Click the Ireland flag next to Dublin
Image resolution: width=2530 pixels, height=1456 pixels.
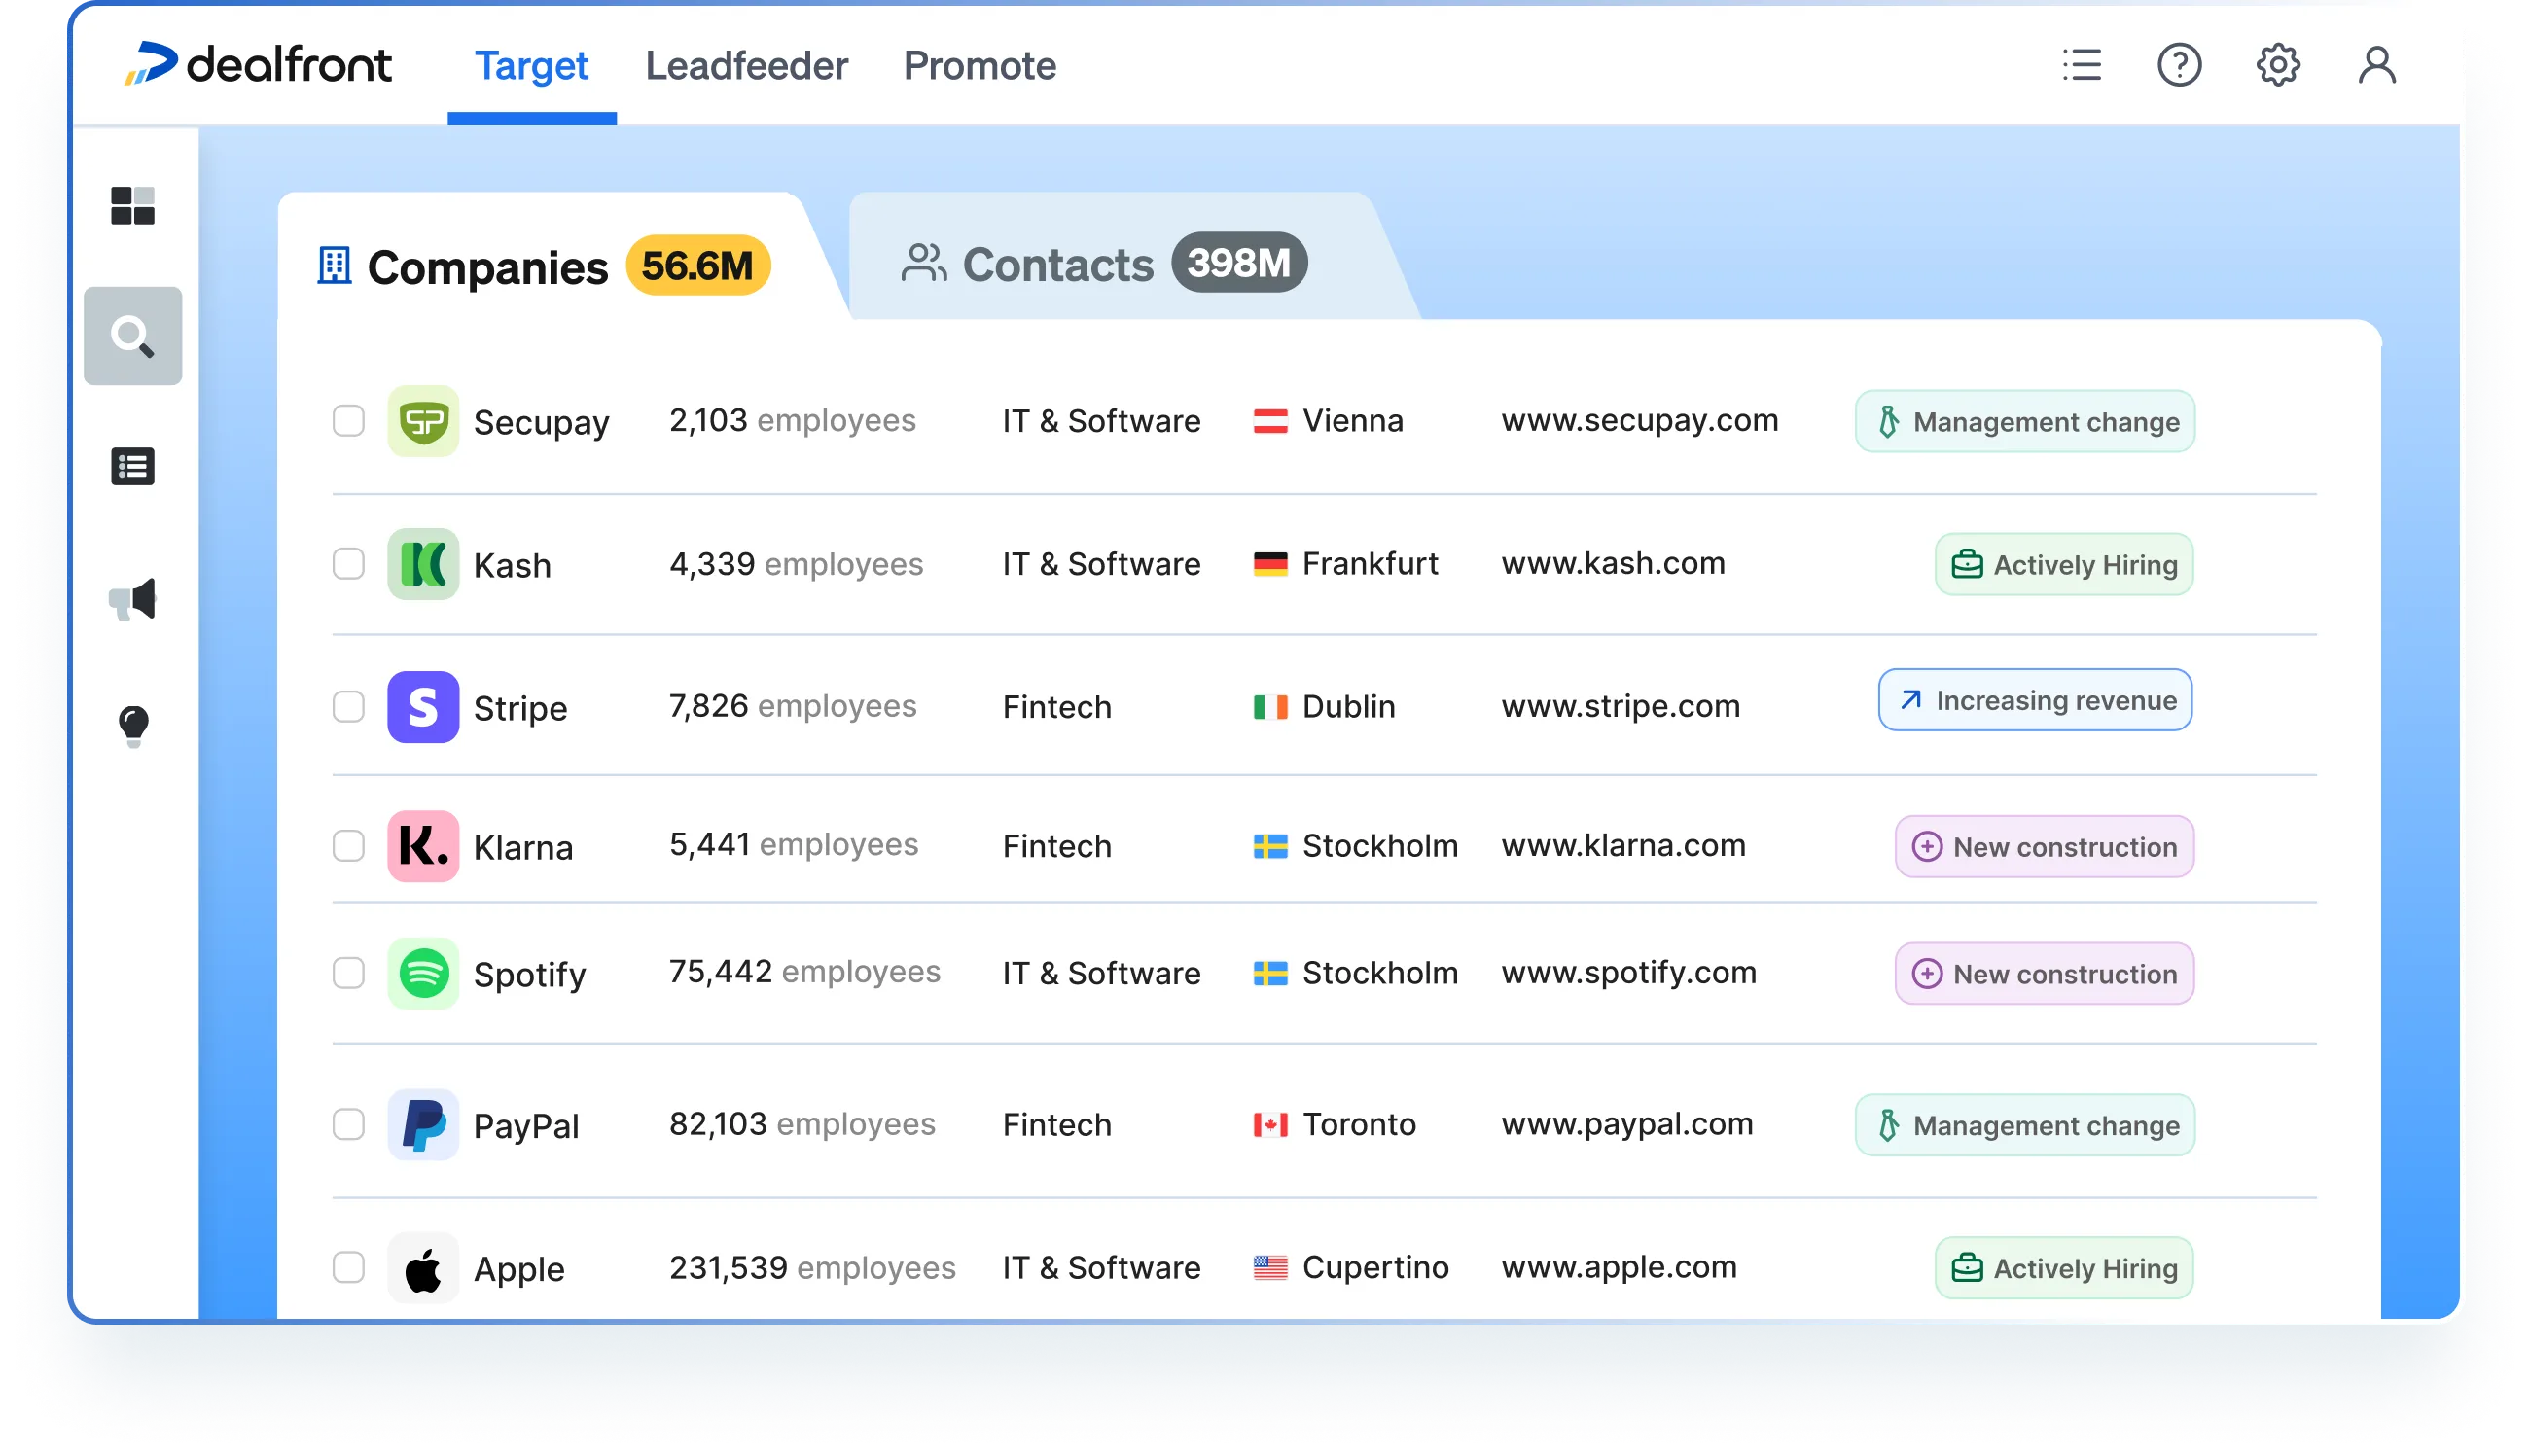click(x=1270, y=707)
